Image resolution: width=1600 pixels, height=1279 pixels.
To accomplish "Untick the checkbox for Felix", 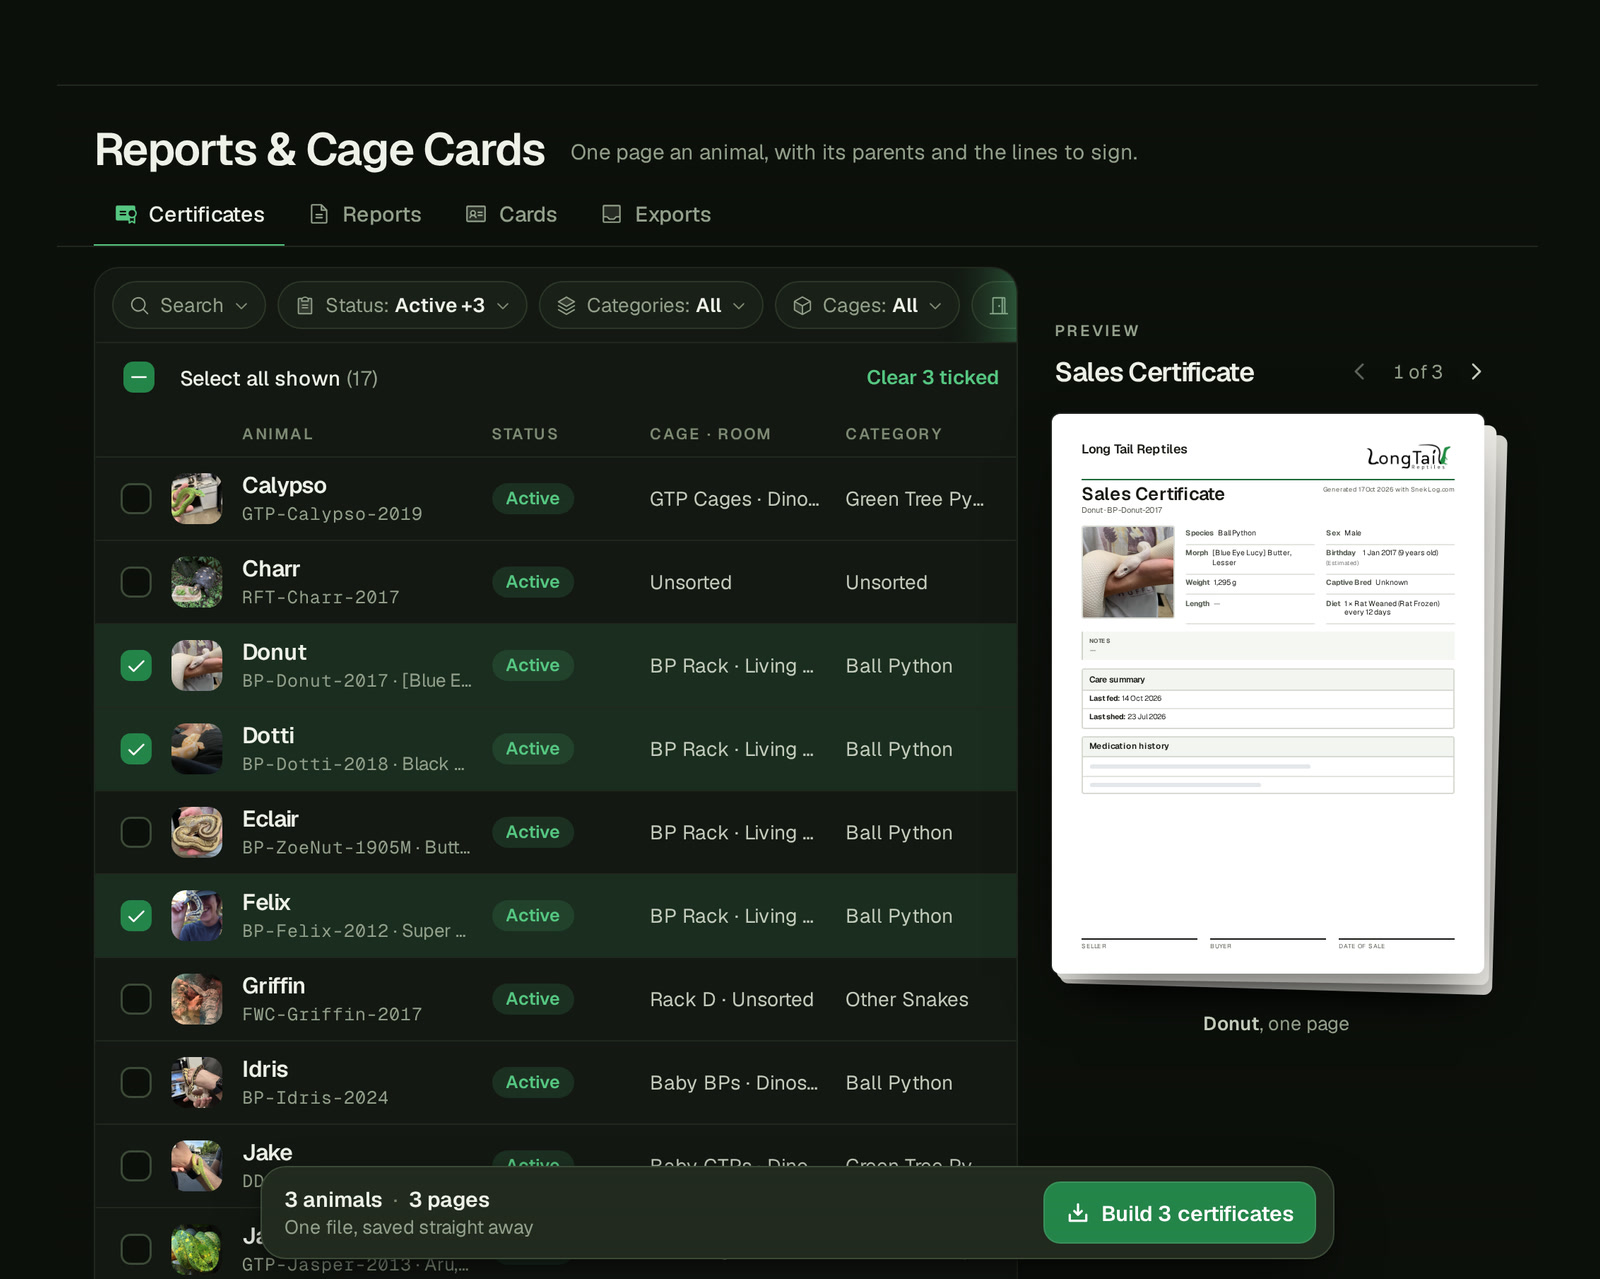I will pyautogui.click(x=136, y=916).
